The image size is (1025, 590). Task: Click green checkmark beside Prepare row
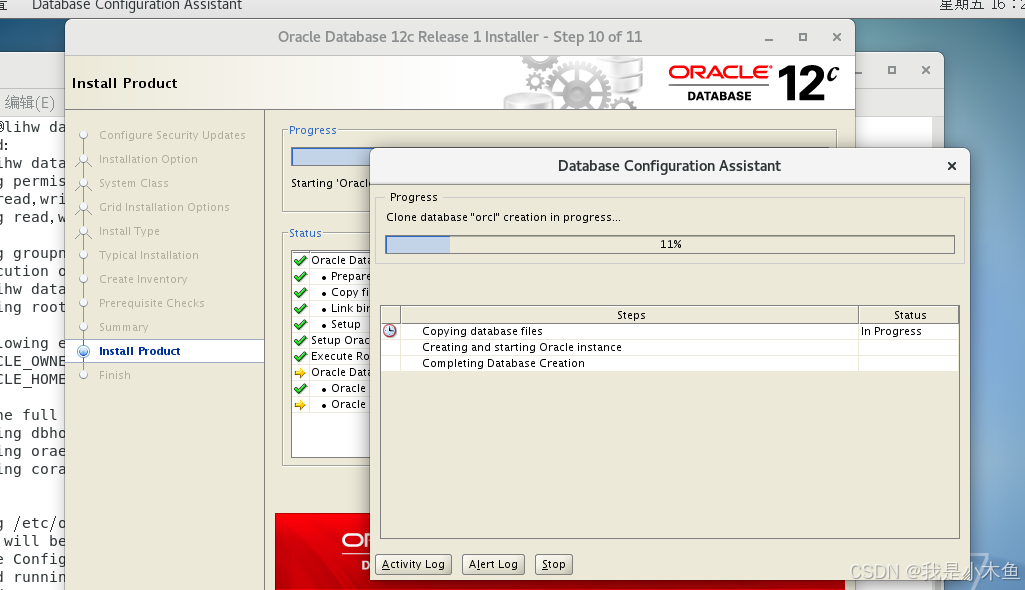[301, 276]
